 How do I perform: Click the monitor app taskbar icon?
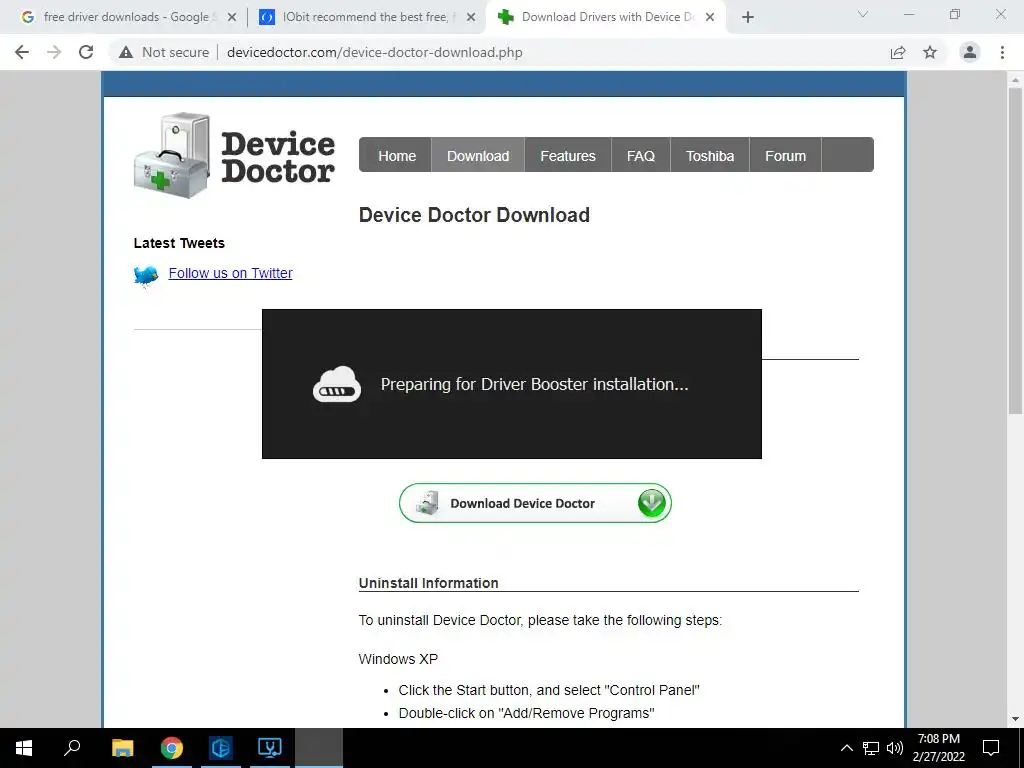(270, 748)
